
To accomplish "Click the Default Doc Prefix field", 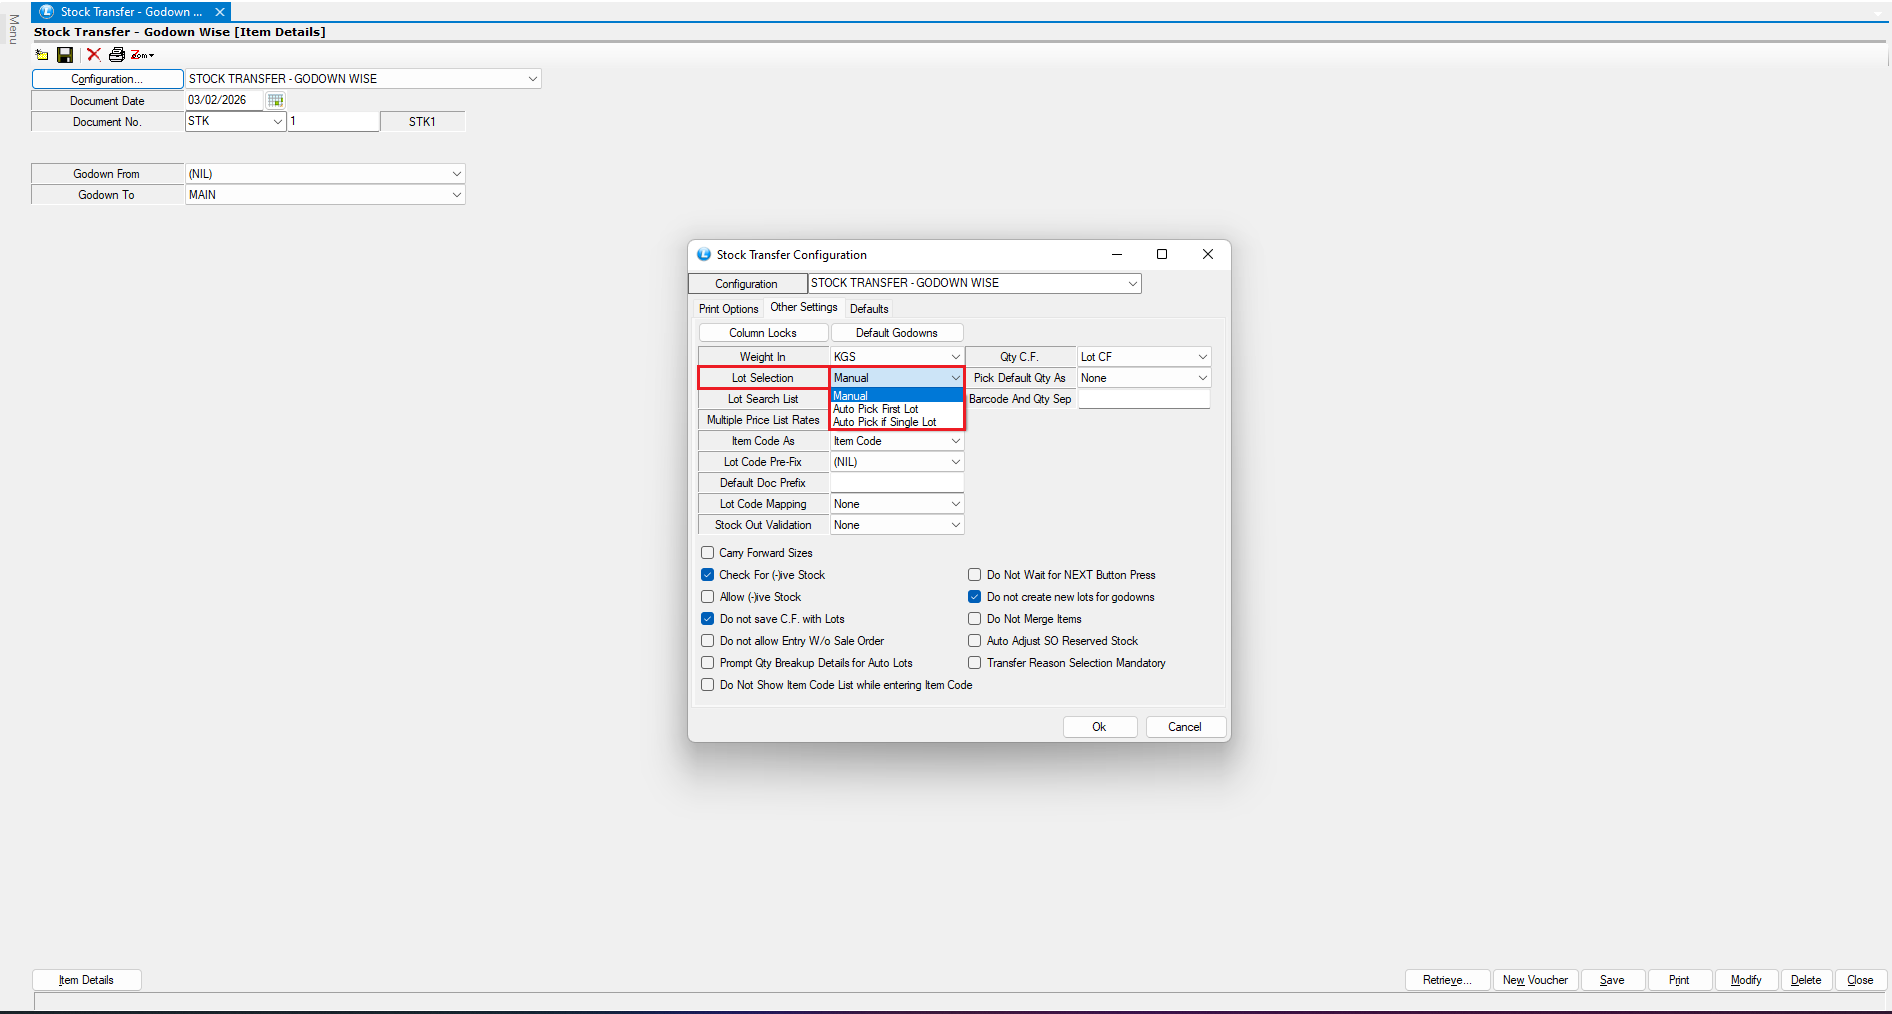I will click(x=896, y=483).
